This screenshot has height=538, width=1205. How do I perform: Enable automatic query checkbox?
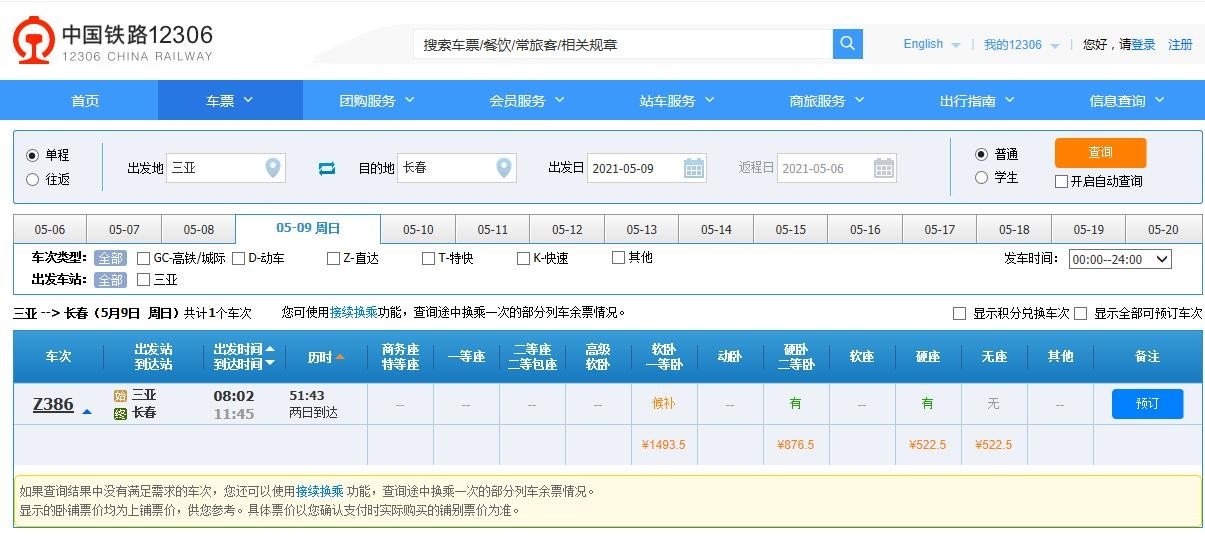[x=1062, y=181]
